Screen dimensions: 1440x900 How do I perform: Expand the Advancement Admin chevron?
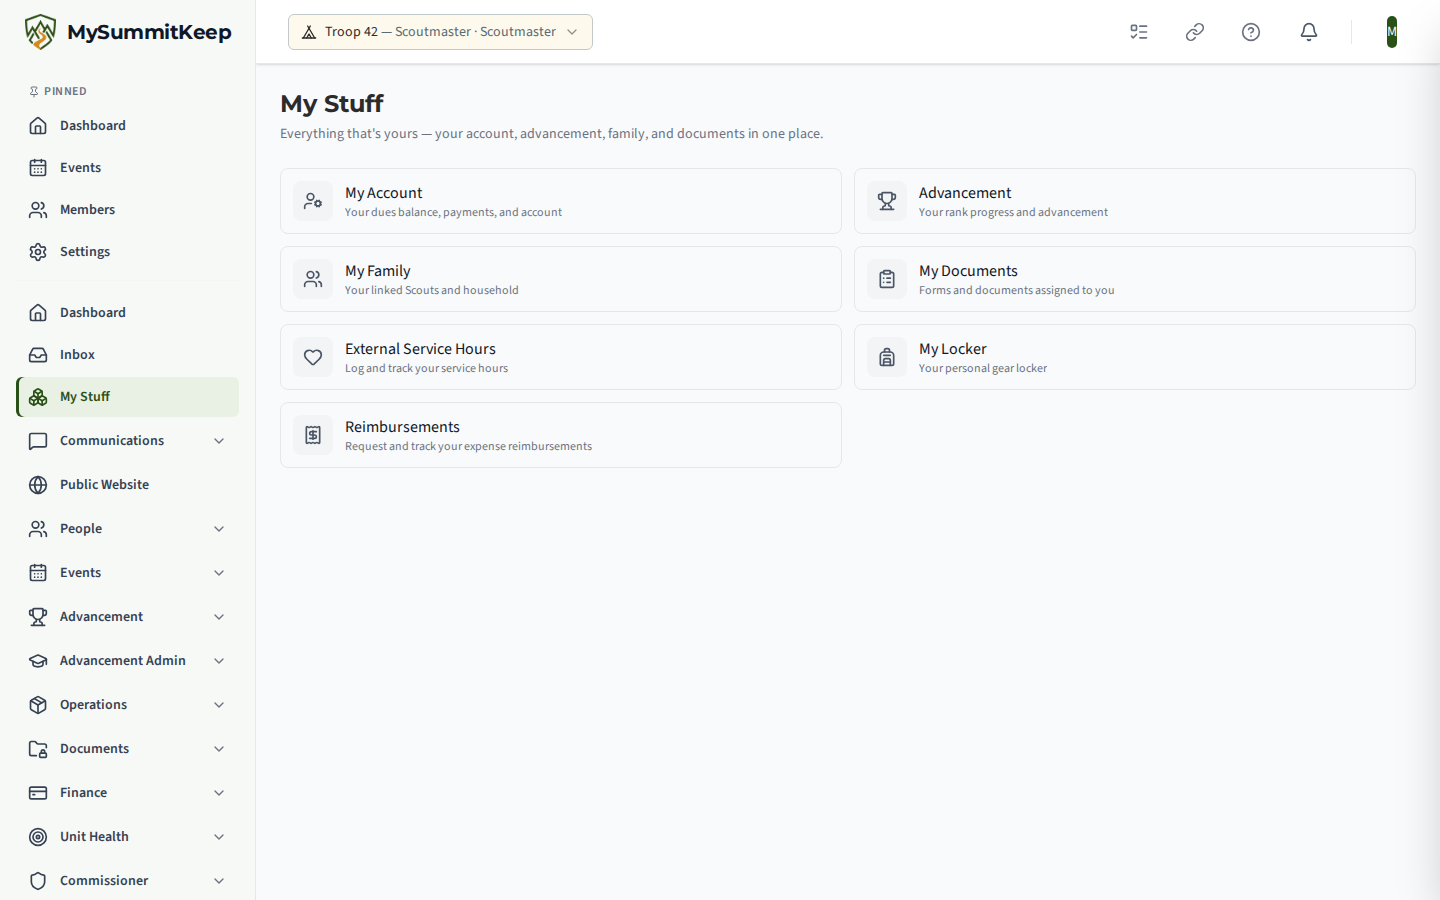219,661
